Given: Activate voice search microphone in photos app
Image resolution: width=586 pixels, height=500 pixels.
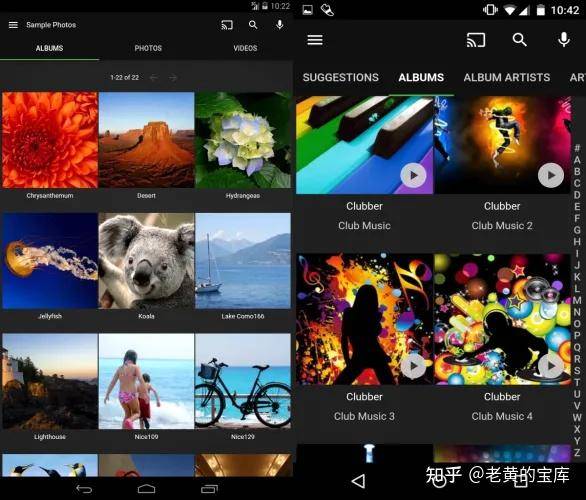Looking at the screenshot, I should (279, 25).
